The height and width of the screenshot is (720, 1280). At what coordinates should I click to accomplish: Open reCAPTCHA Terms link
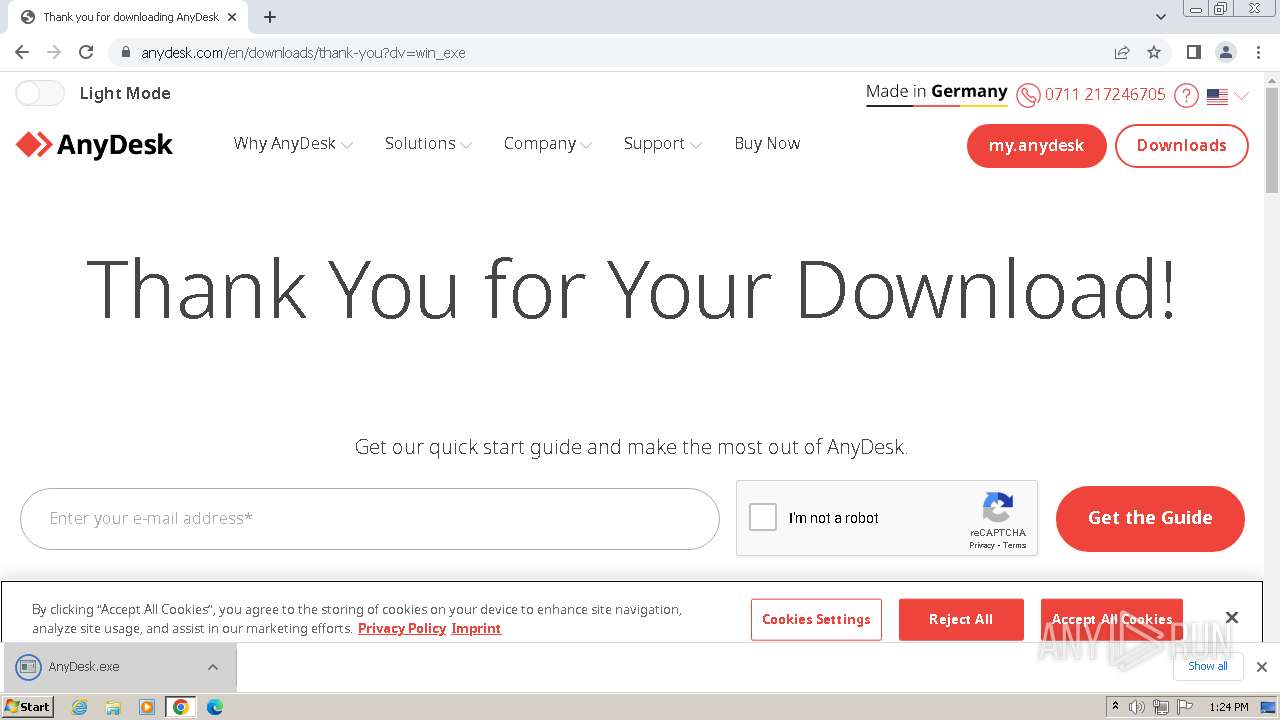1015,545
